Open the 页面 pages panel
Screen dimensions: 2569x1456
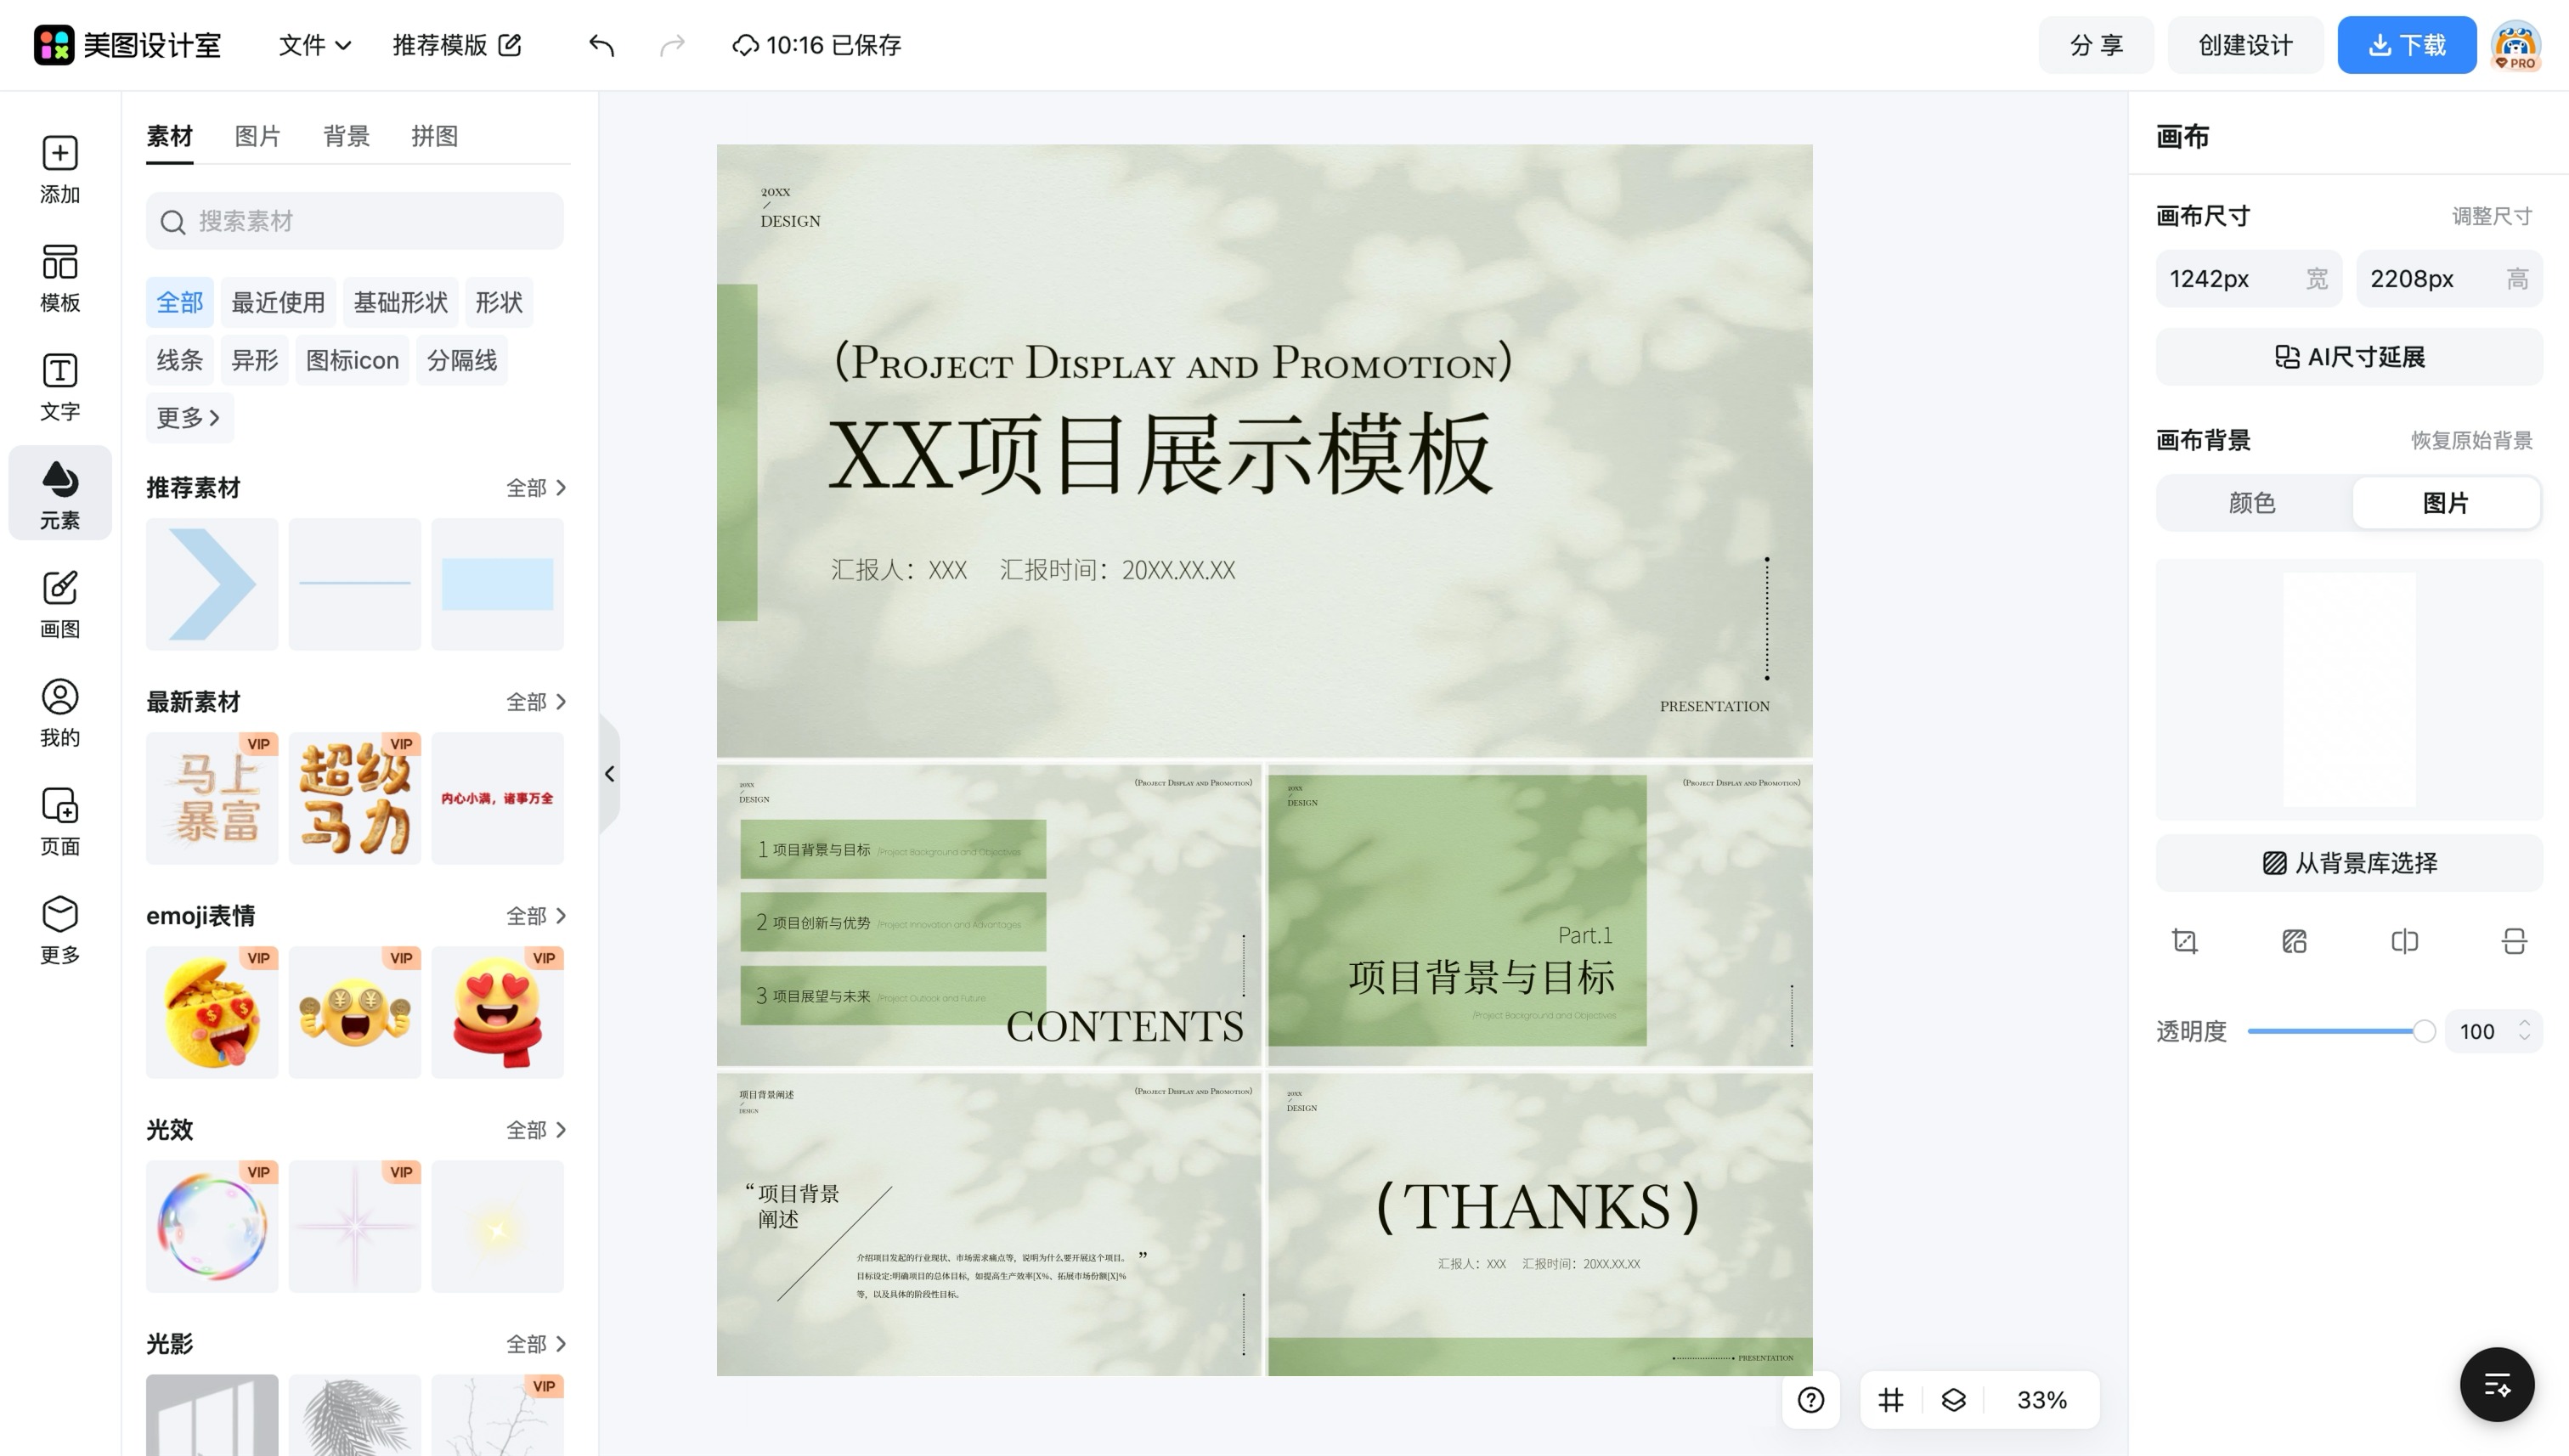pyautogui.click(x=60, y=822)
